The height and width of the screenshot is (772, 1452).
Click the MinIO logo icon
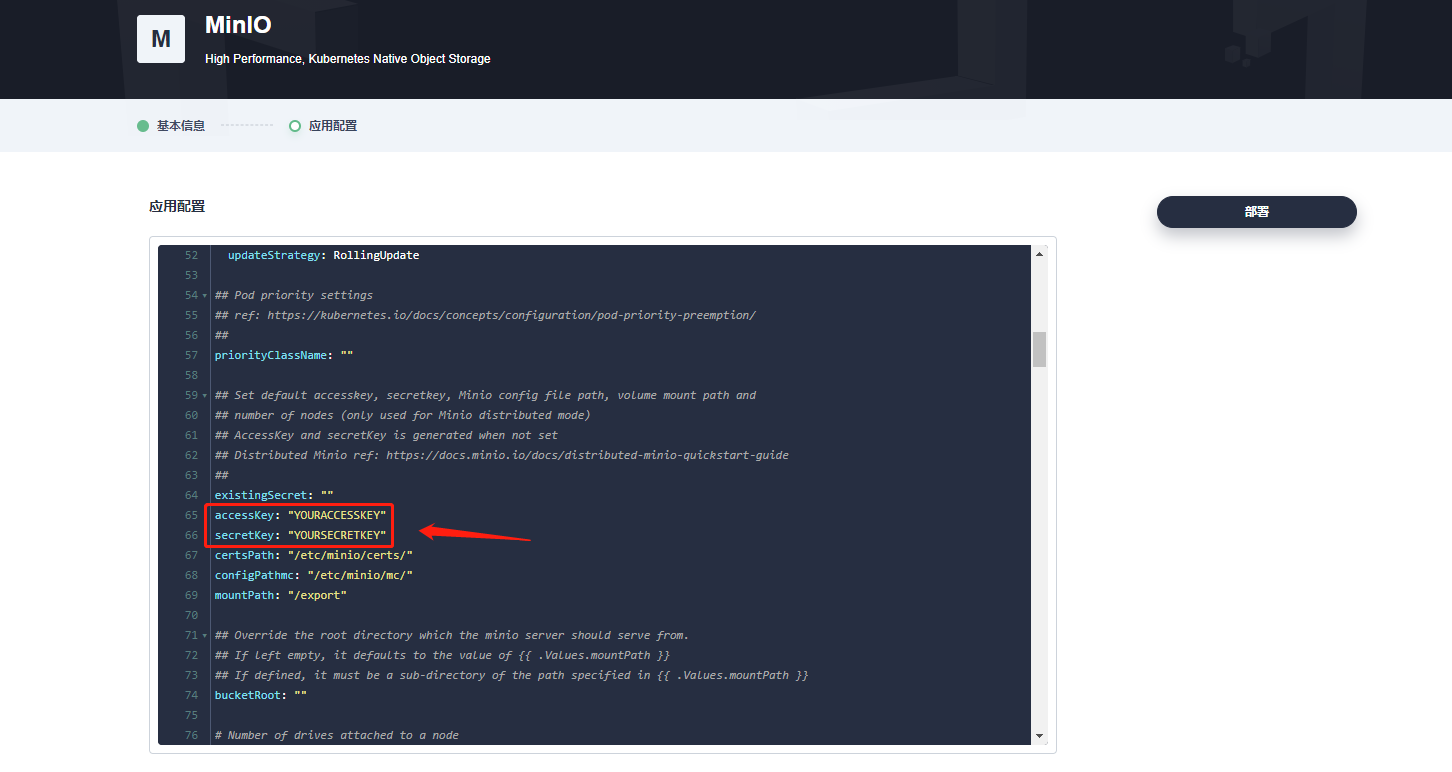[x=160, y=38]
